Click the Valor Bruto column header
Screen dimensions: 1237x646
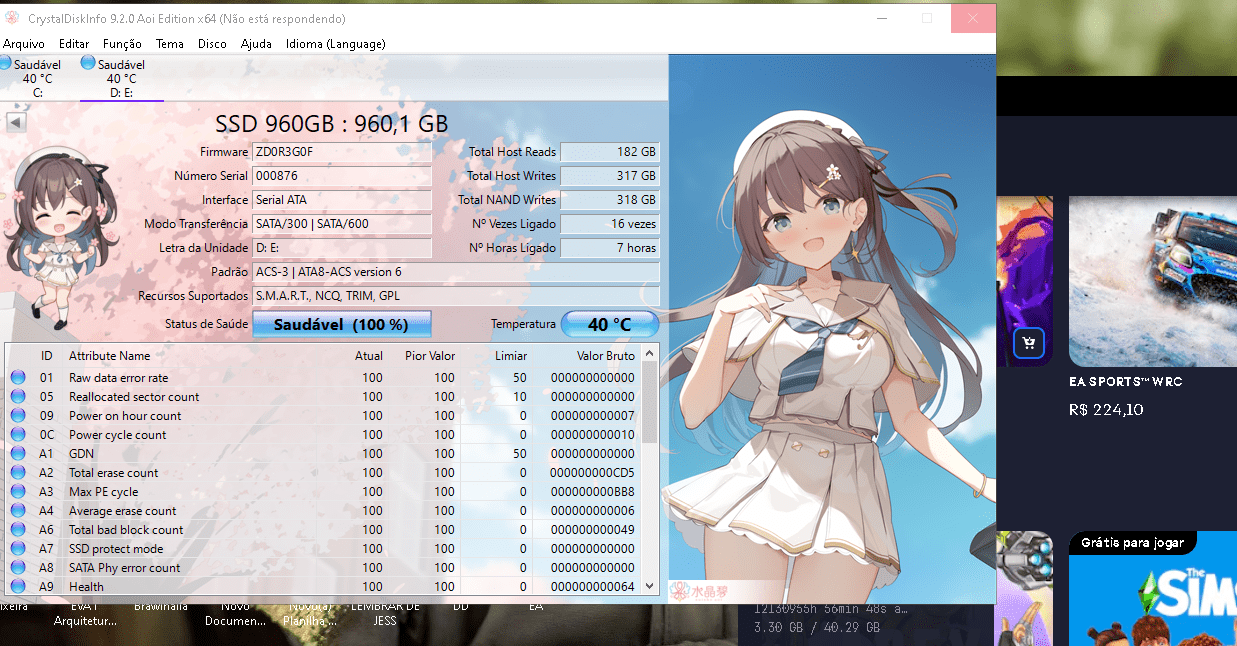(x=606, y=356)
